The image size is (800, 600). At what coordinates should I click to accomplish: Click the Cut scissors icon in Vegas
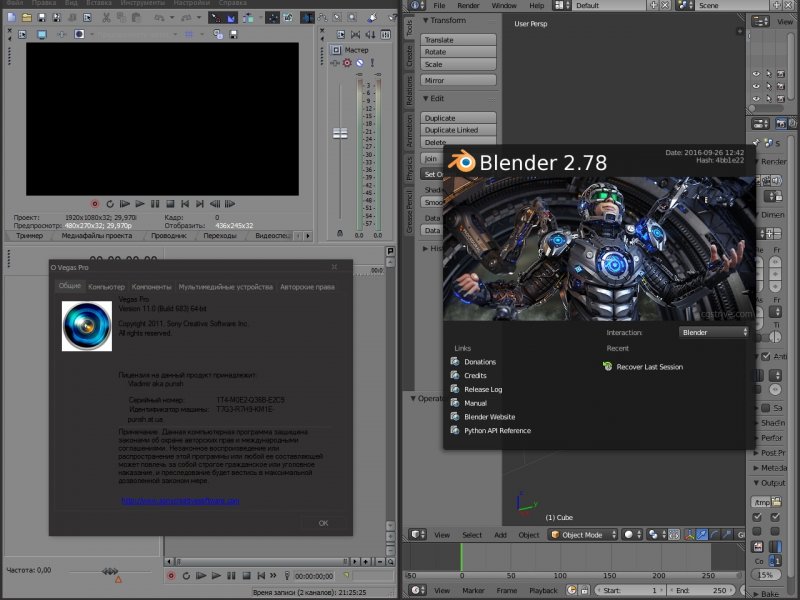pyautogui.click(x=106, y=18)
